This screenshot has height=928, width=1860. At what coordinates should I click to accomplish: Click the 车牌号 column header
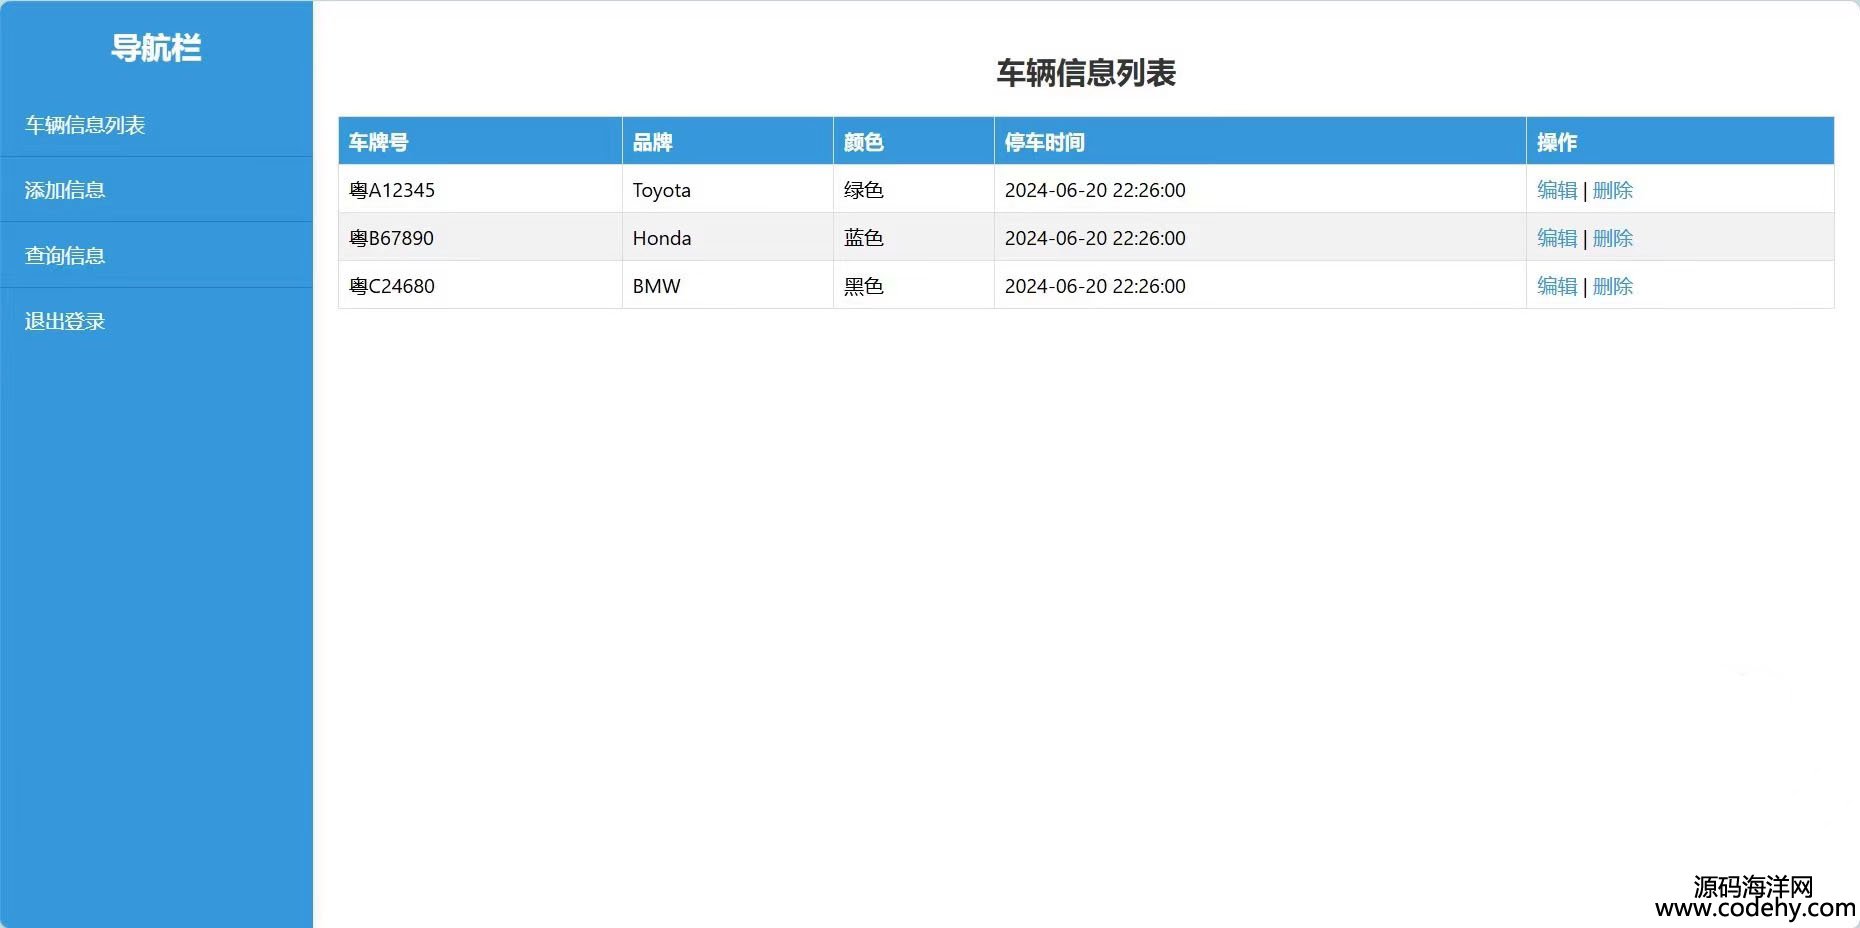378,142
